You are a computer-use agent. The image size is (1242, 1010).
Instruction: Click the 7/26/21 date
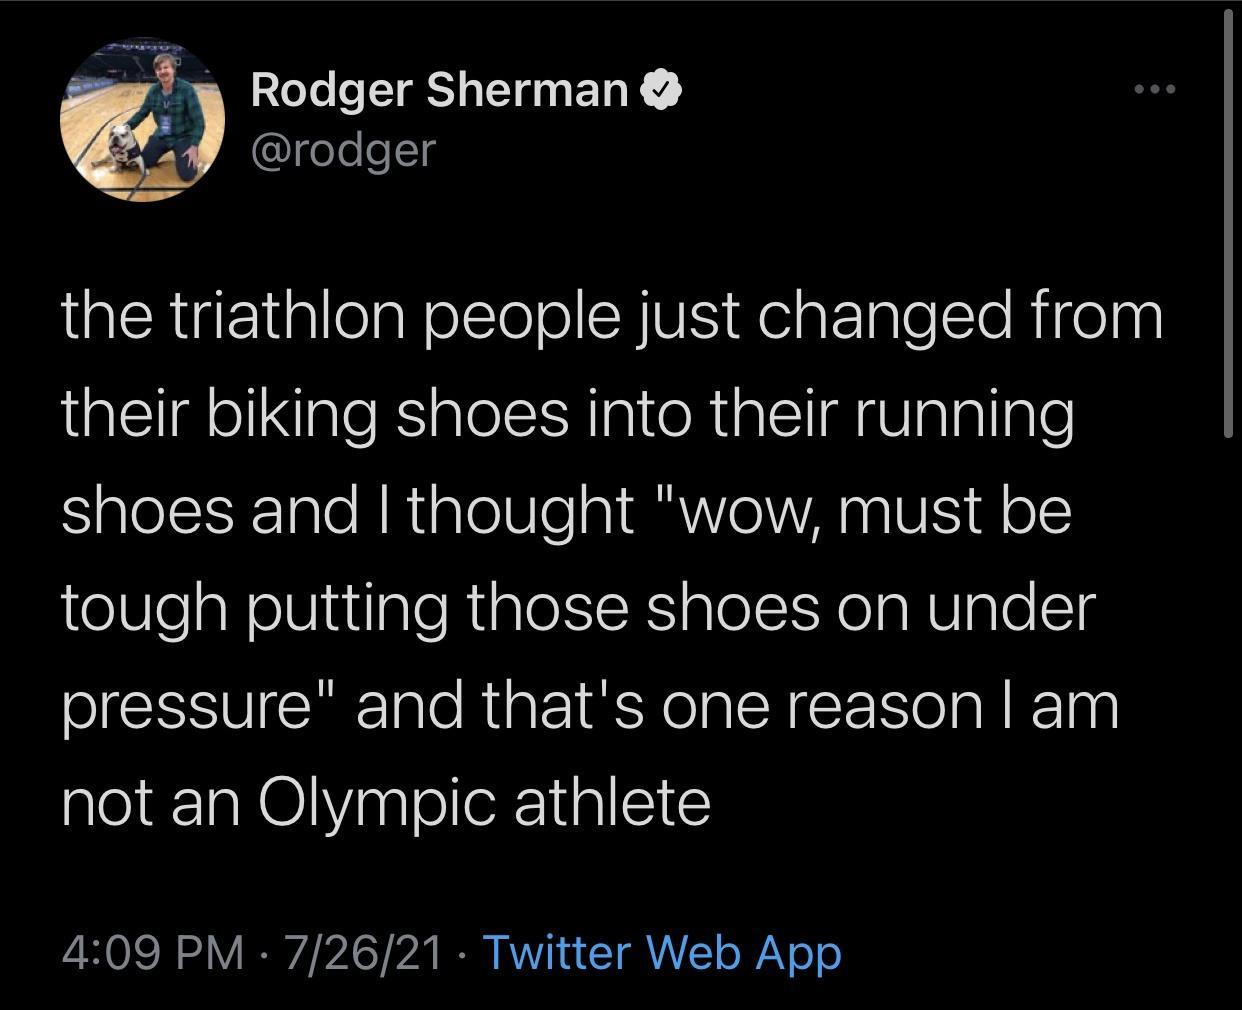363,952
